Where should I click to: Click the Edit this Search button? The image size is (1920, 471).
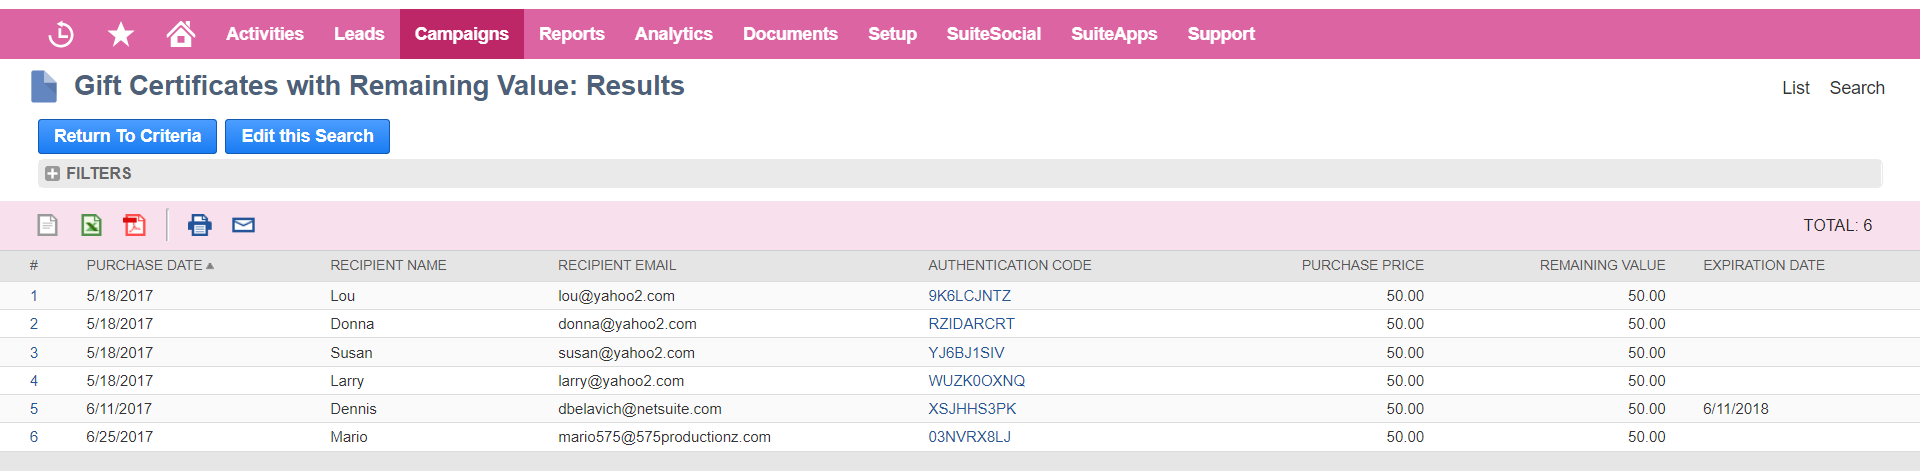[x=307, y=136]
